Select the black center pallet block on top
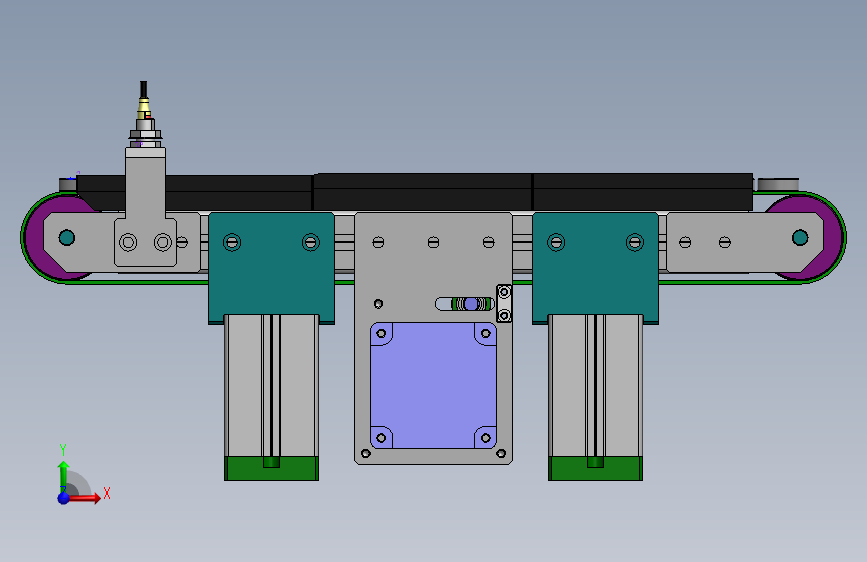Image resolution: width=867 pixels, height=562 pixels. coord(422,192)
